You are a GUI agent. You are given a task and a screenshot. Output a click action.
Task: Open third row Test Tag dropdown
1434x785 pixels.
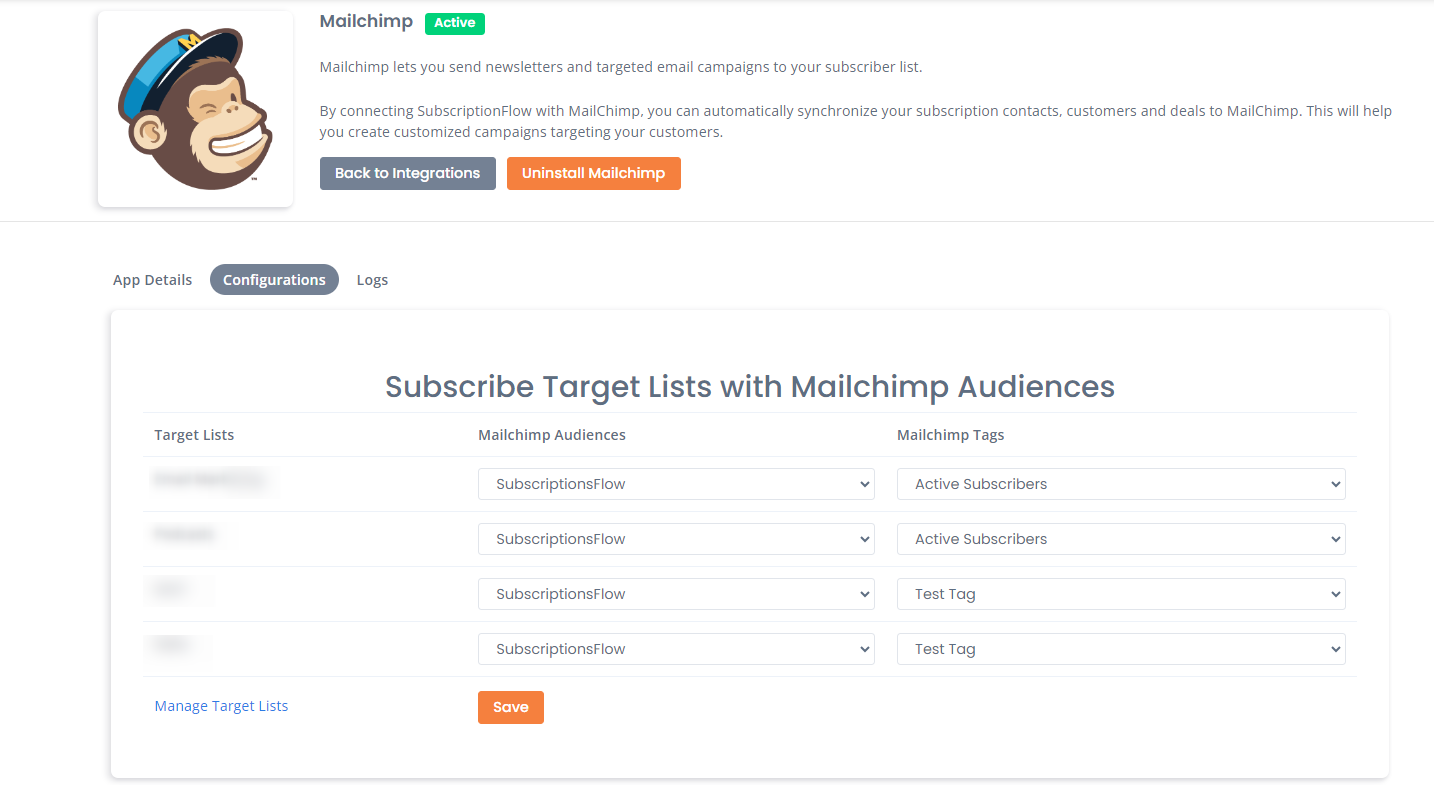(1121, 594)
